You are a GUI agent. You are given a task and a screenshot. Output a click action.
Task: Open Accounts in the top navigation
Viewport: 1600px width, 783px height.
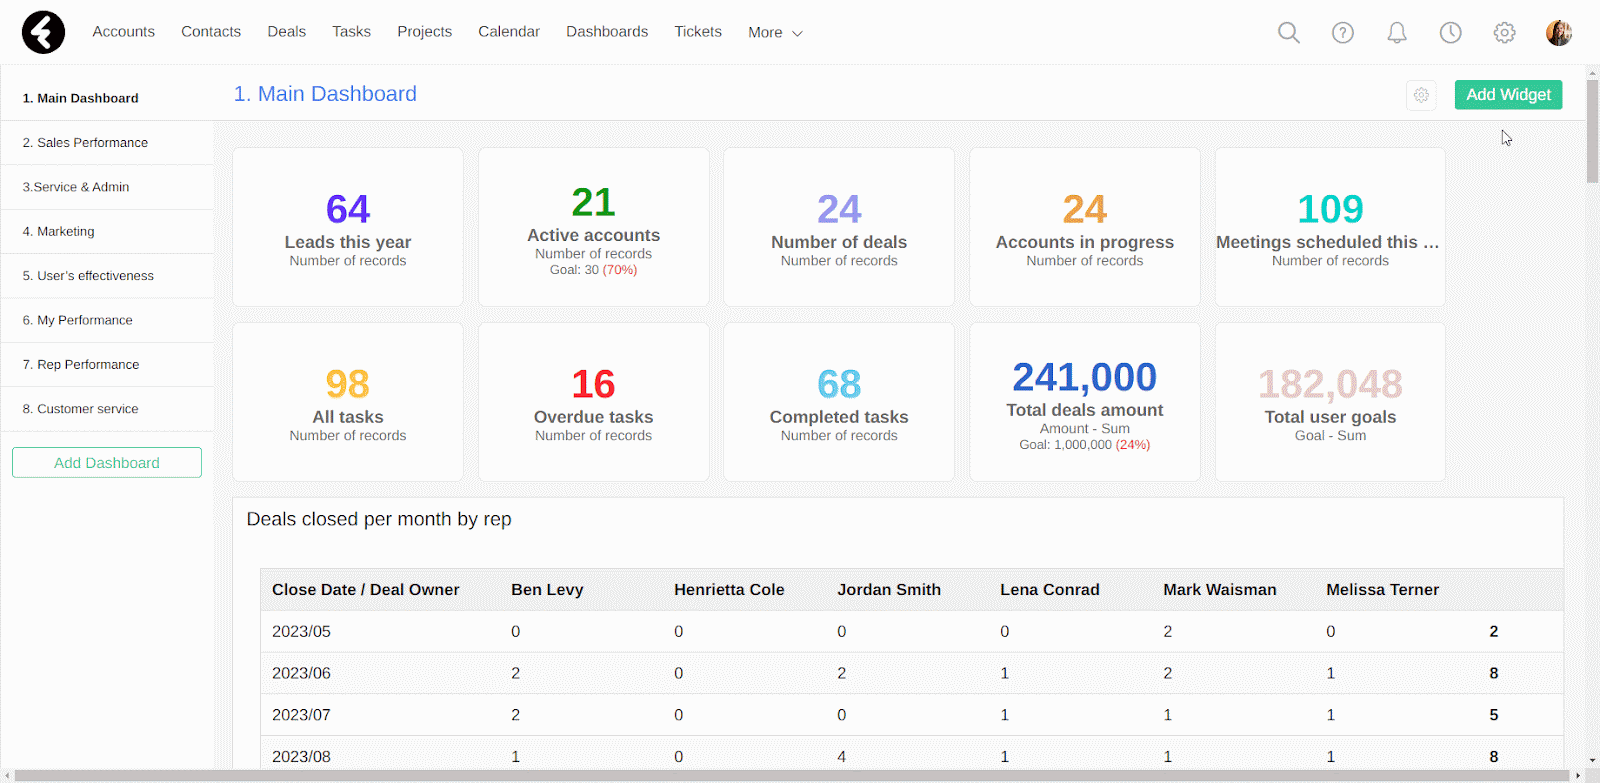[x=123, y=31]
